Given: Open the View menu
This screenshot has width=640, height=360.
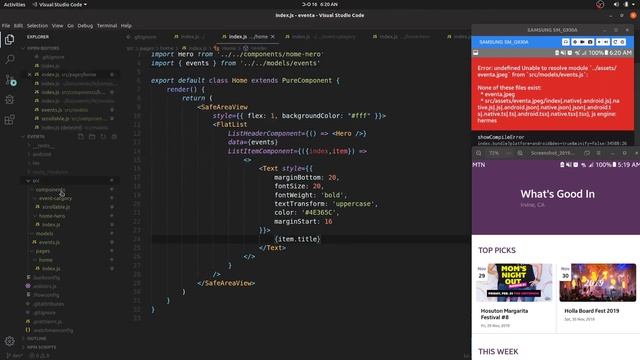Looking at the screenshot, I should (x=57, y=25).
